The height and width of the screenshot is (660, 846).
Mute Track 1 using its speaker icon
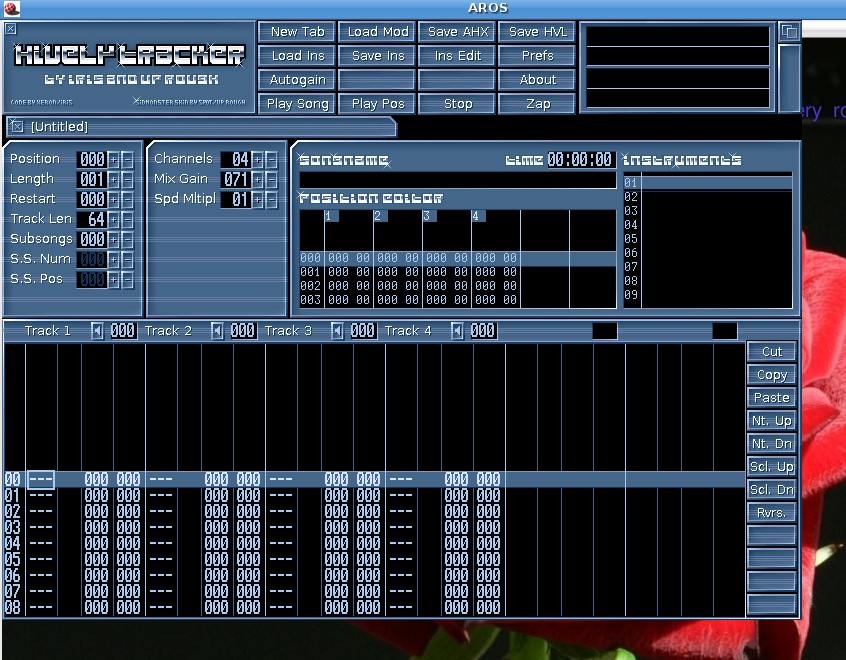point(97,331)
